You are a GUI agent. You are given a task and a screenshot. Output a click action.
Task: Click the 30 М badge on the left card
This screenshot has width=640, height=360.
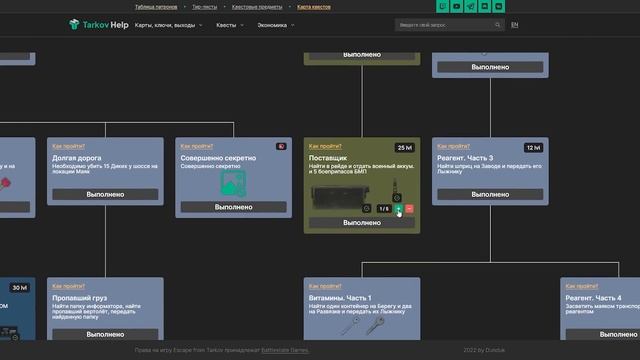[x=19, y=288]
